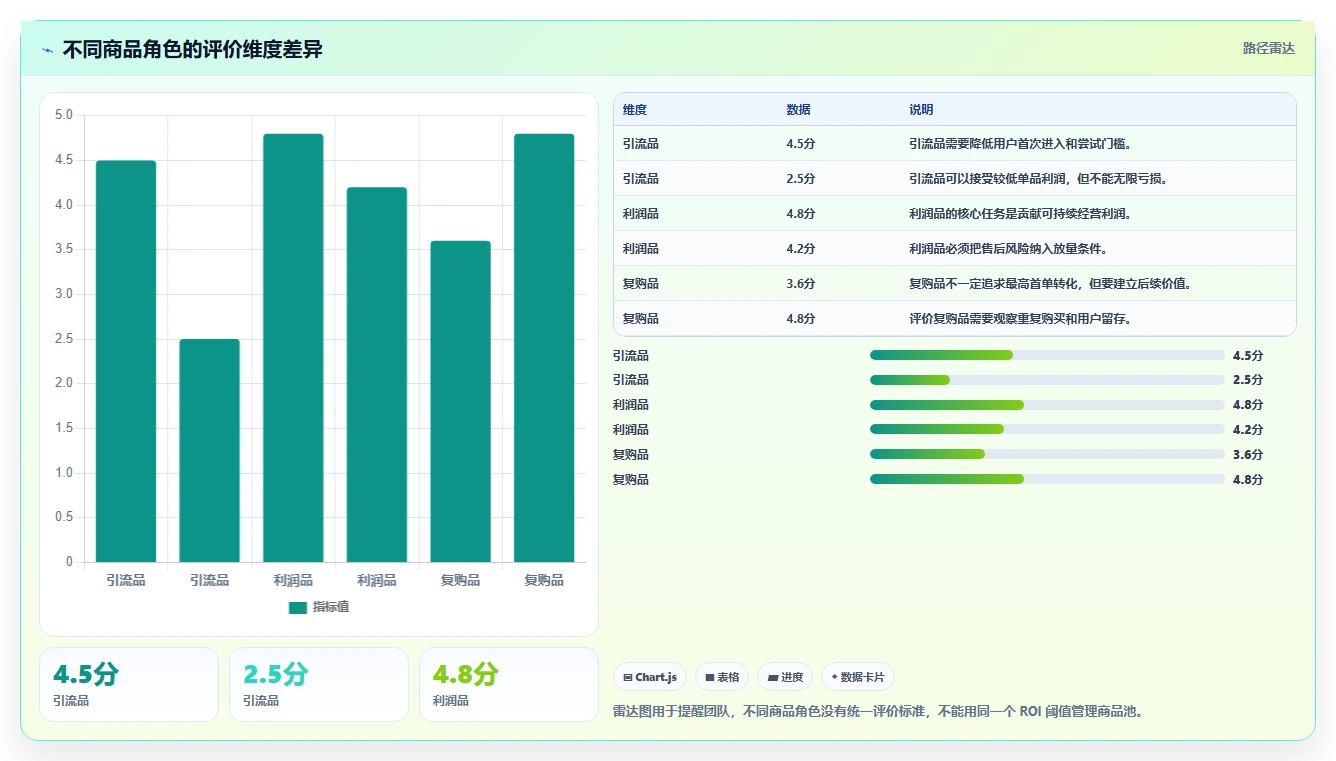
Task: Select the 进度 tag
Action: tap(785, 677)
